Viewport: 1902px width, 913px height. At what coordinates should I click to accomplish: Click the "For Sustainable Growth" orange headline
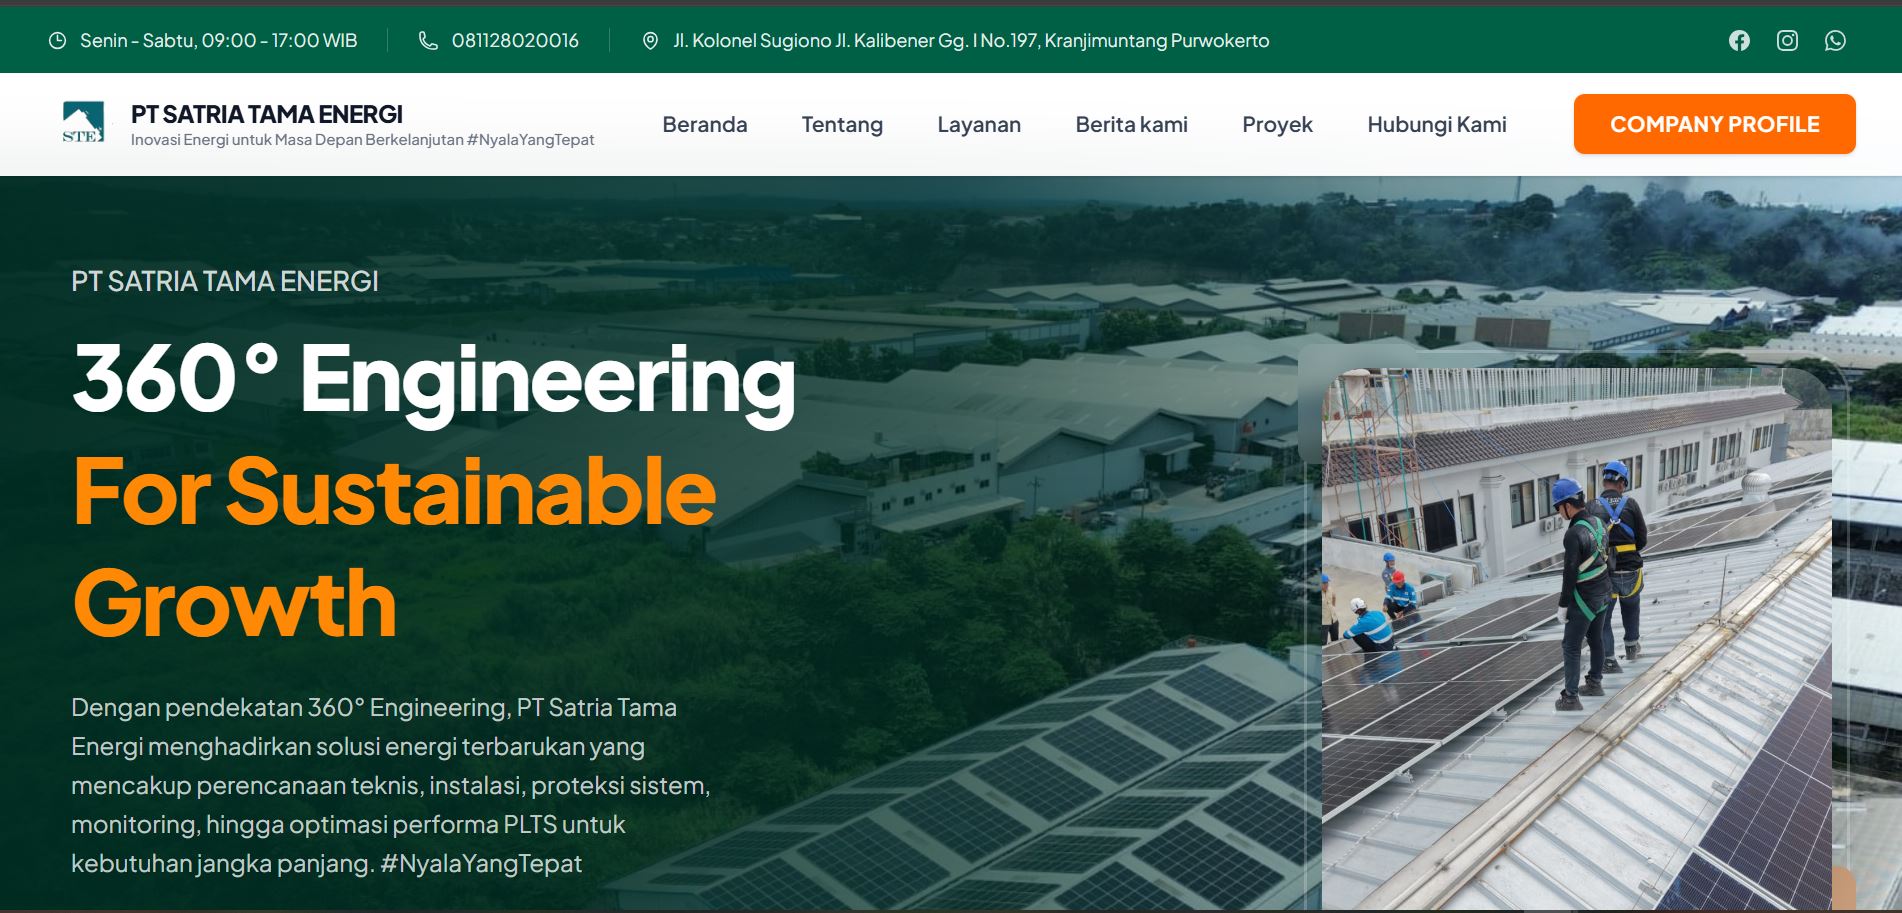tap(394, 546)
